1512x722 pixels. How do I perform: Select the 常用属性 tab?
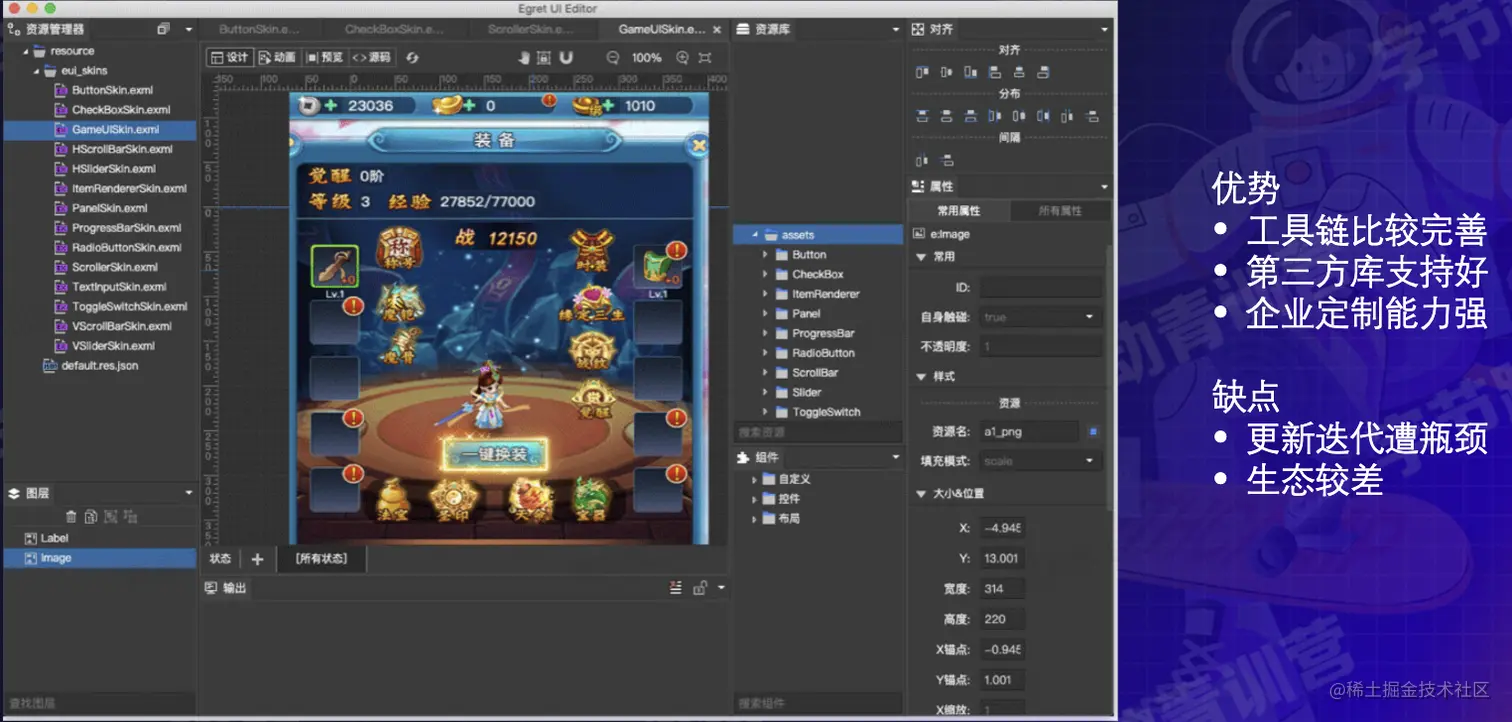pyautogui.click(x=958, y=211)
